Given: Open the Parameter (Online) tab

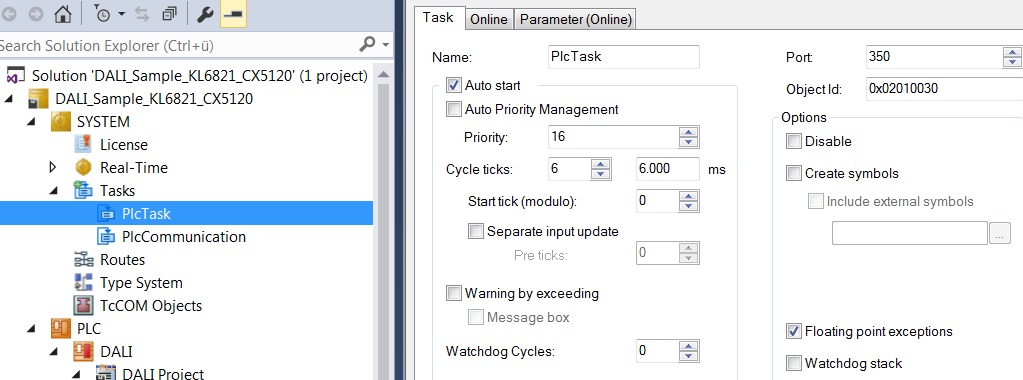Looking at the screenshot, I should coord(575,20).
